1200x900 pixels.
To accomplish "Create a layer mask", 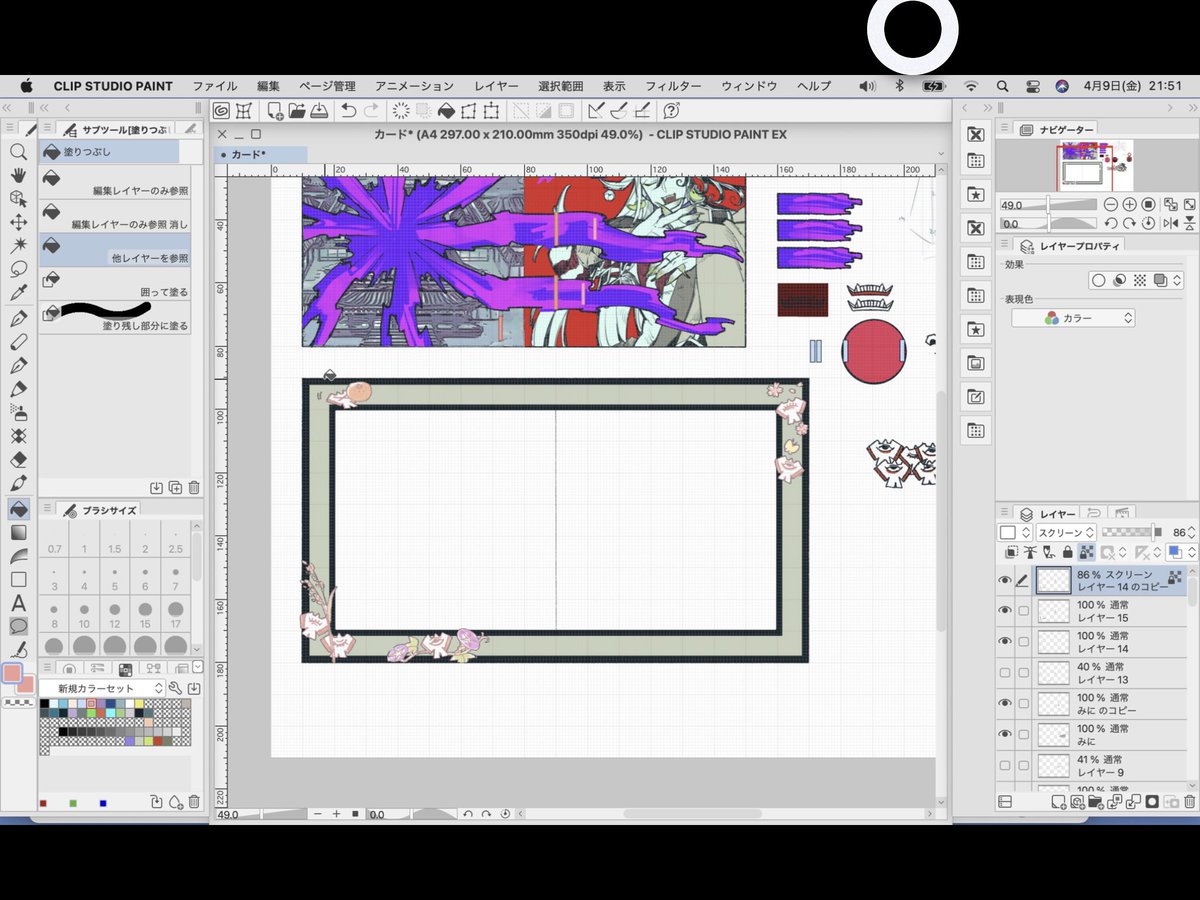I will coord(1152,801).
